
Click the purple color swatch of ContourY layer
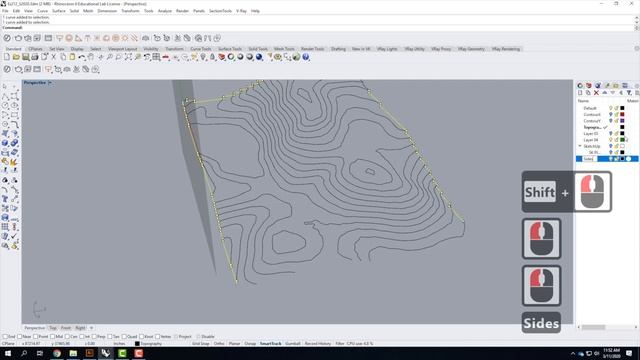tap(622, 121)
